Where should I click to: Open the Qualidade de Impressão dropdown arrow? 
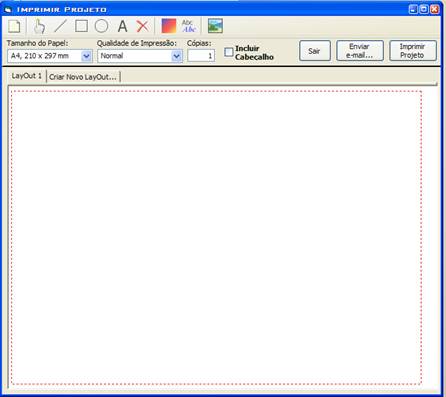pos(177,56)
